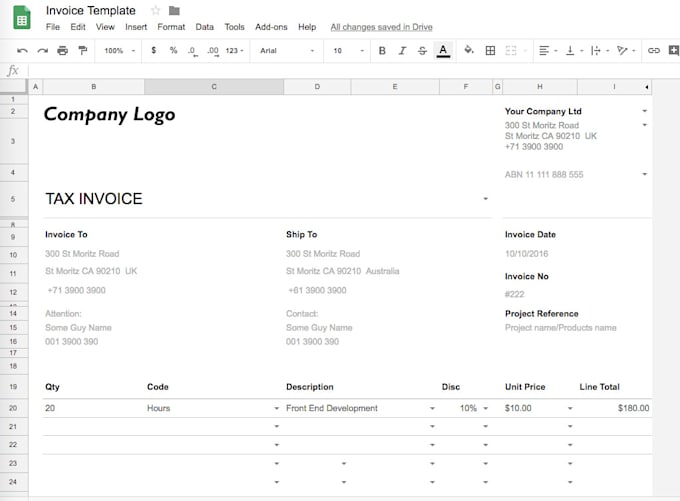Click the Insert link icon
Screen dimensions: 680x501
[654, 51]
